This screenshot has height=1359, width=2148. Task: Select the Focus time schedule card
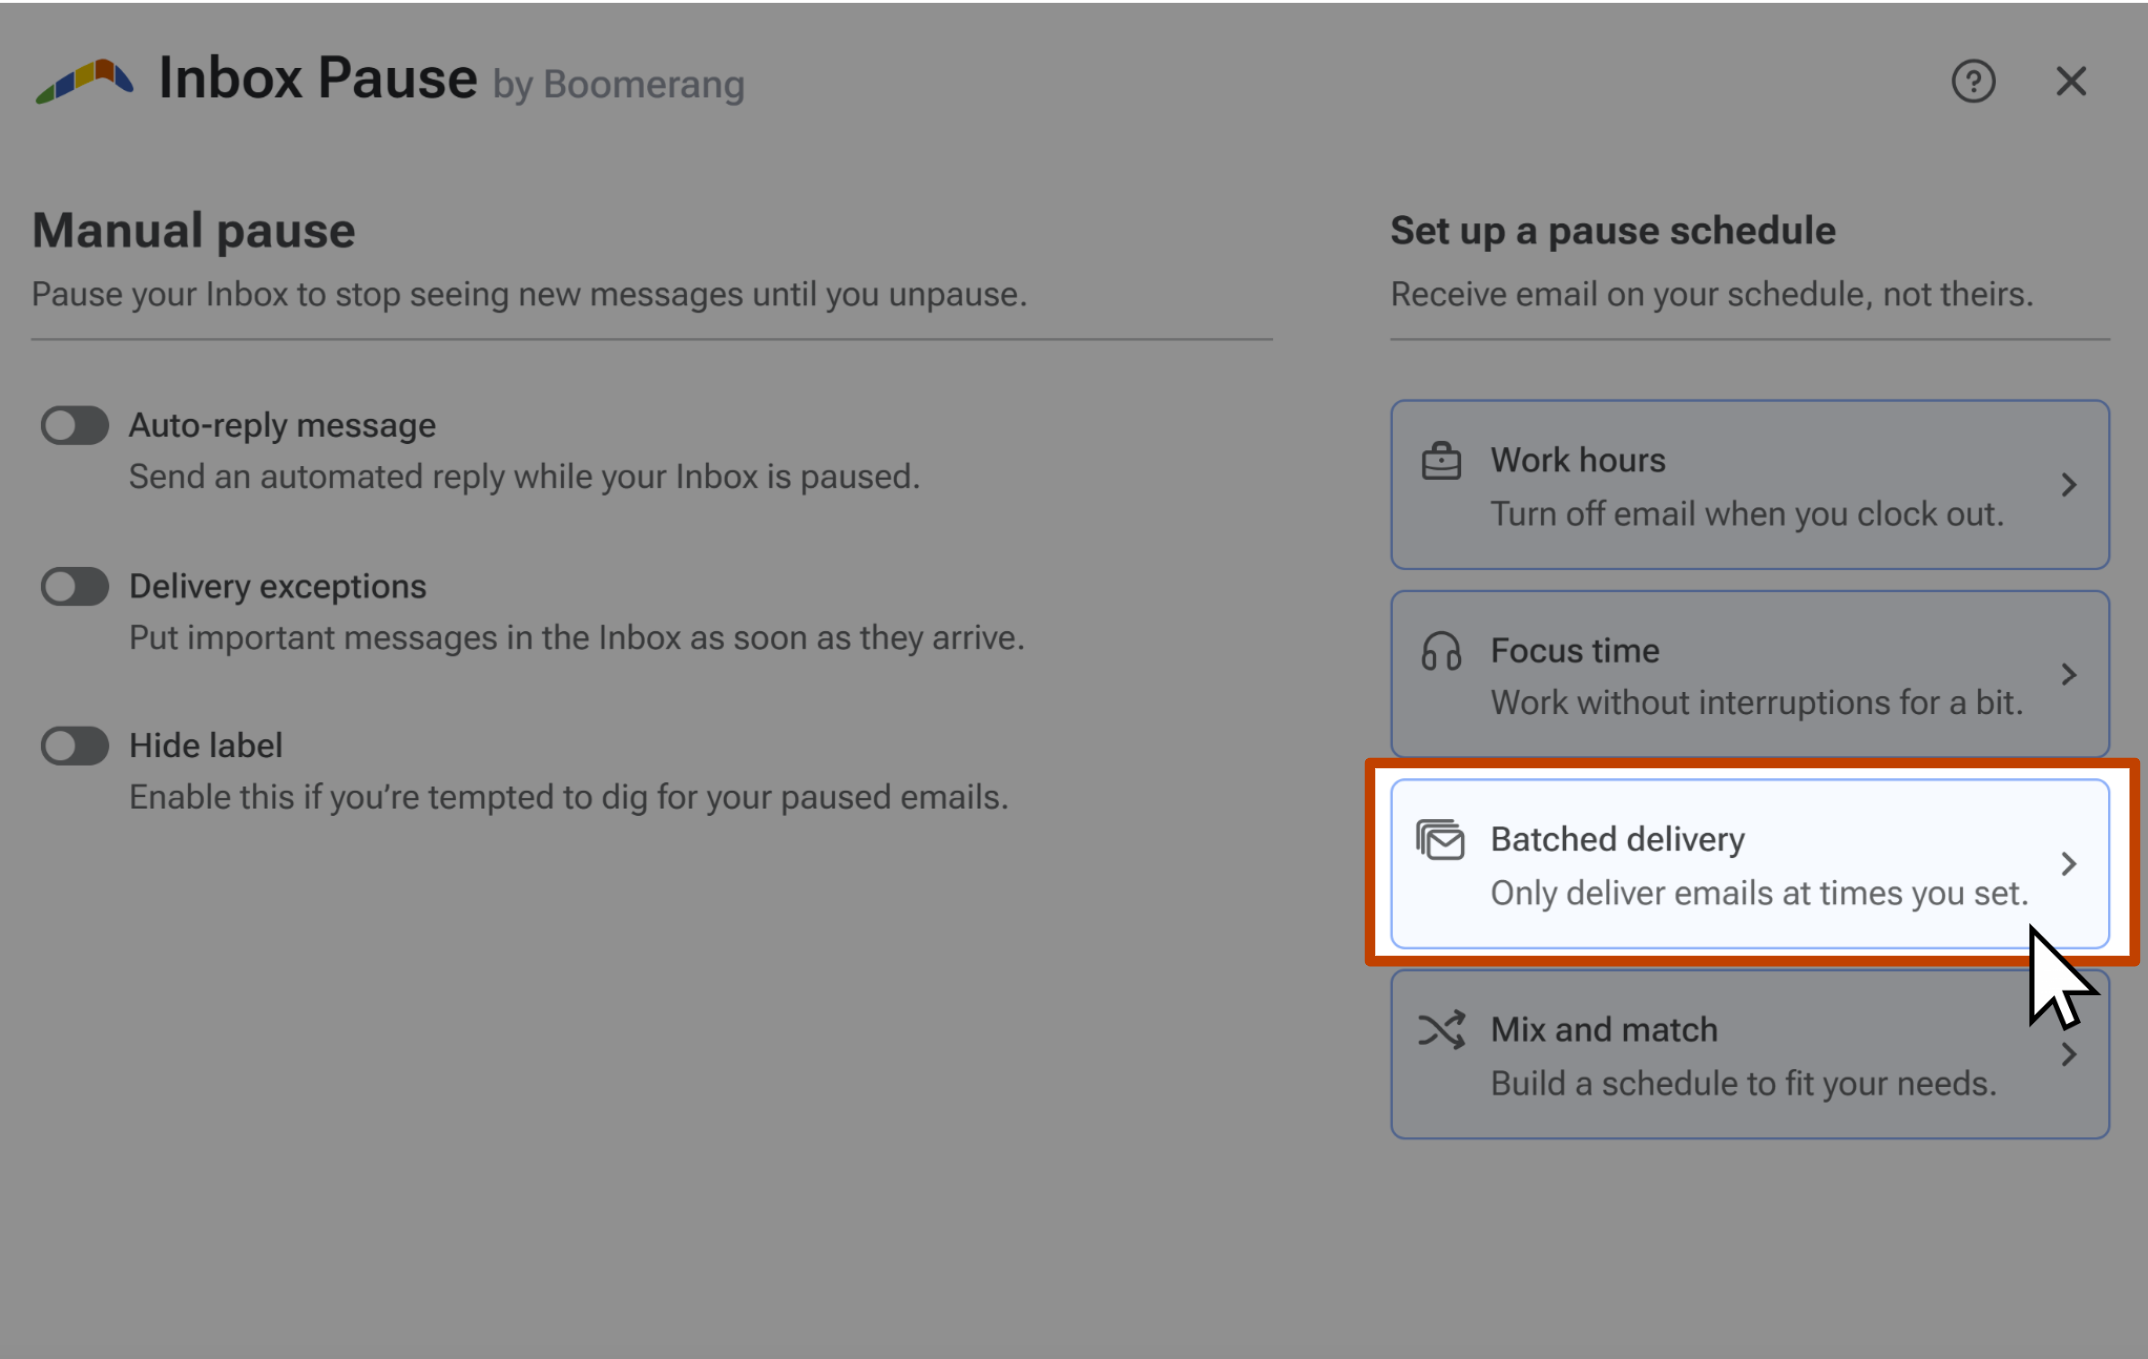click(1750, 674)
